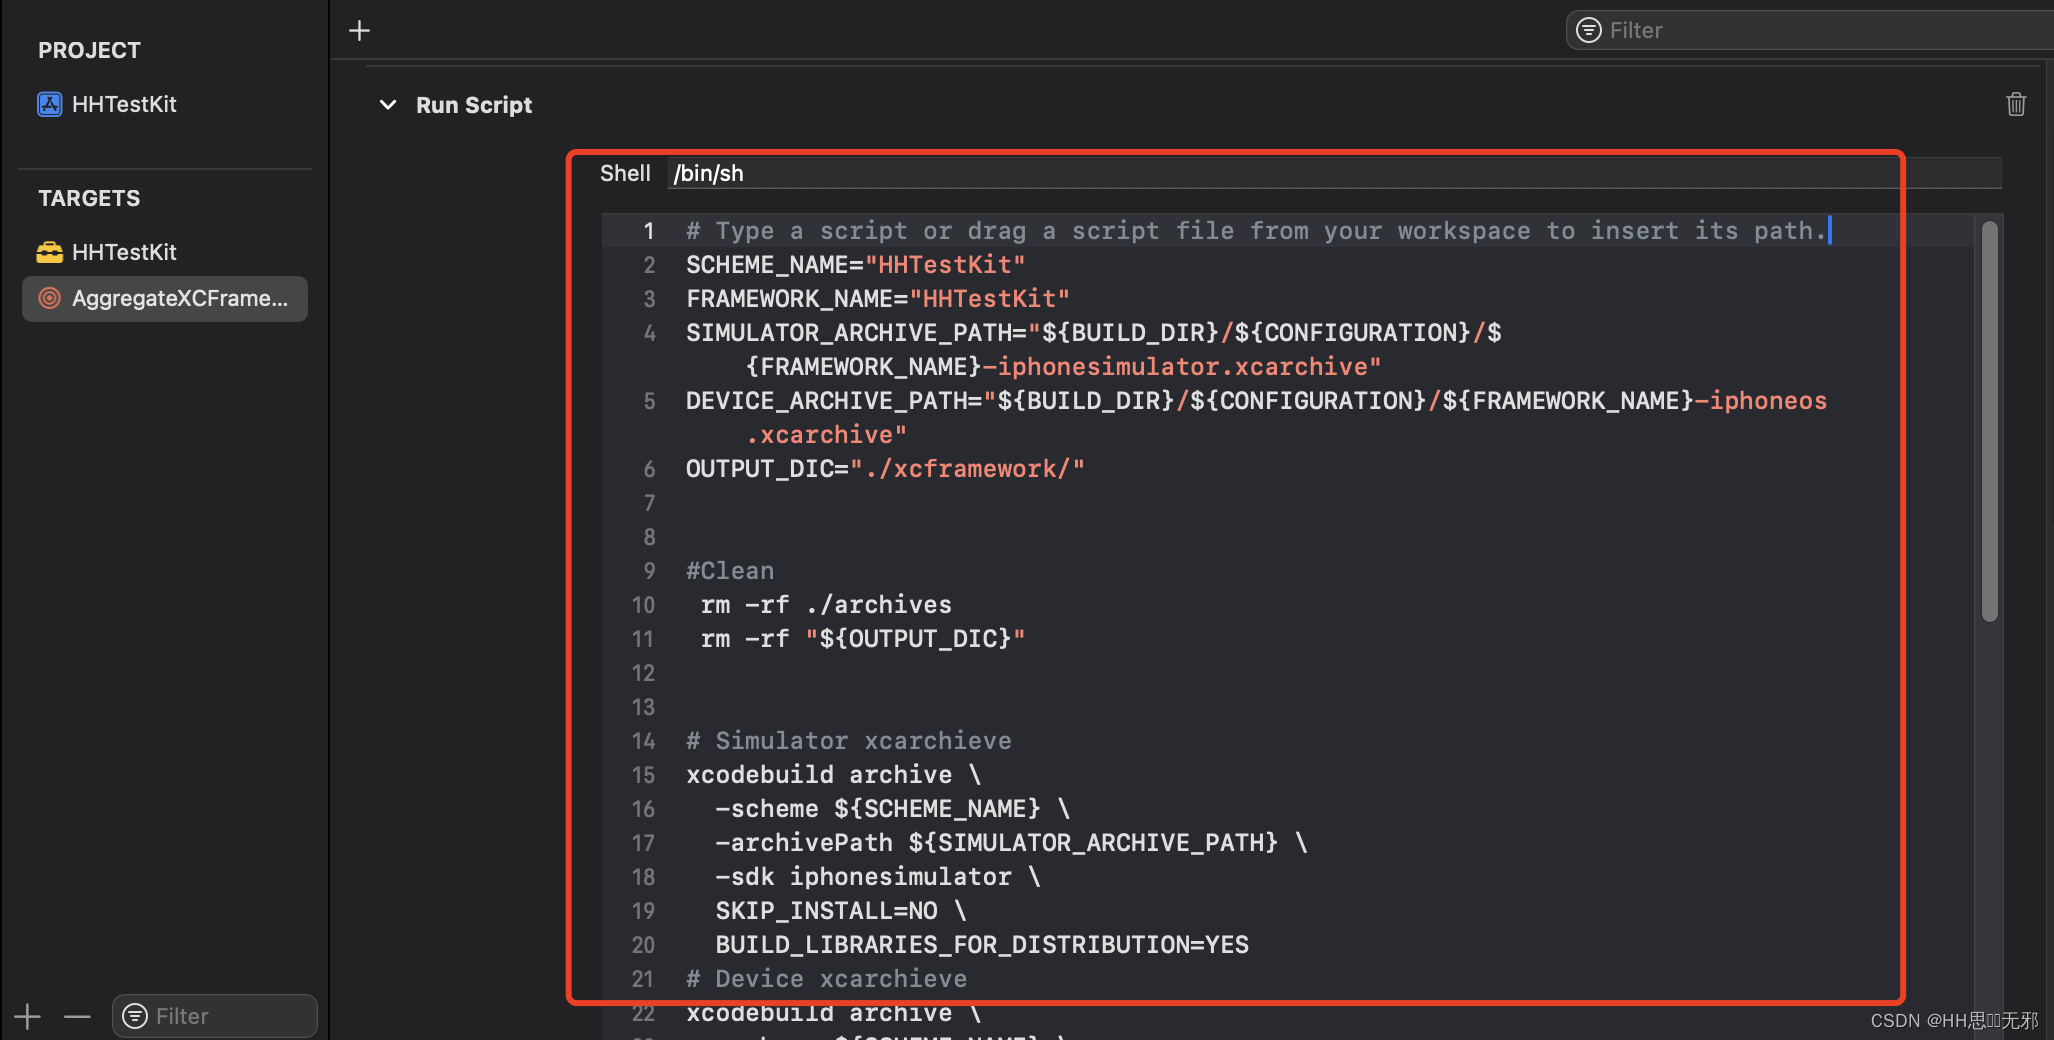Screen dimensions: 2054x1040
Task: Click the filter icon in bottom Filter field
Action: tap(135, 1016)
